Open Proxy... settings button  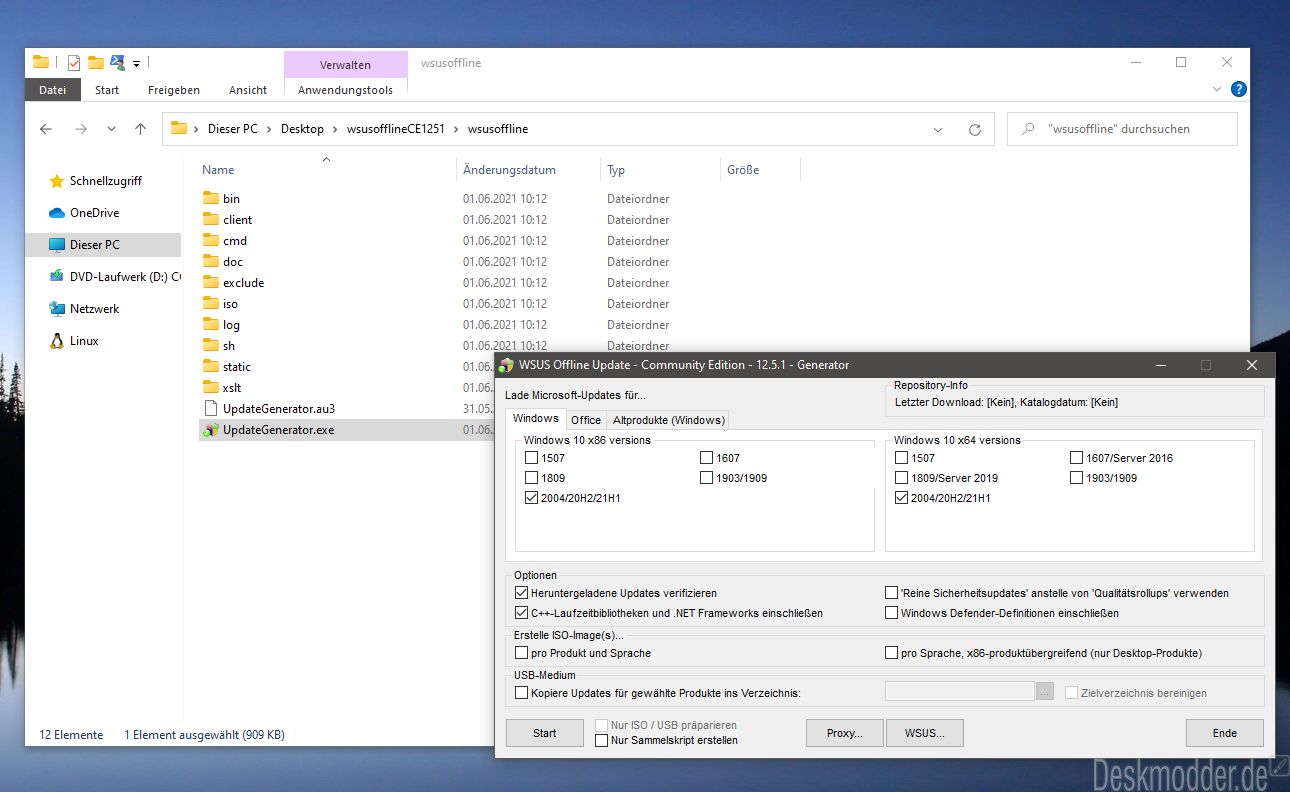coord(845,733)
